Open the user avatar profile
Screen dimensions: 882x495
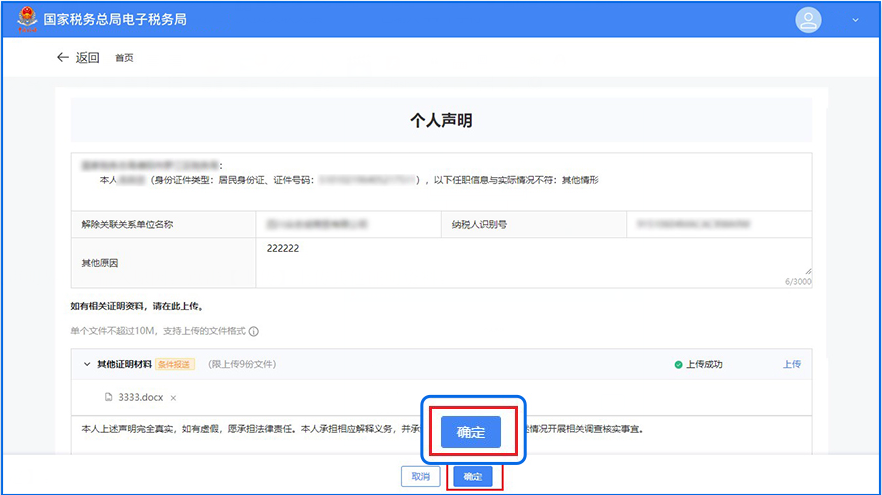click(x=807, y=20)
